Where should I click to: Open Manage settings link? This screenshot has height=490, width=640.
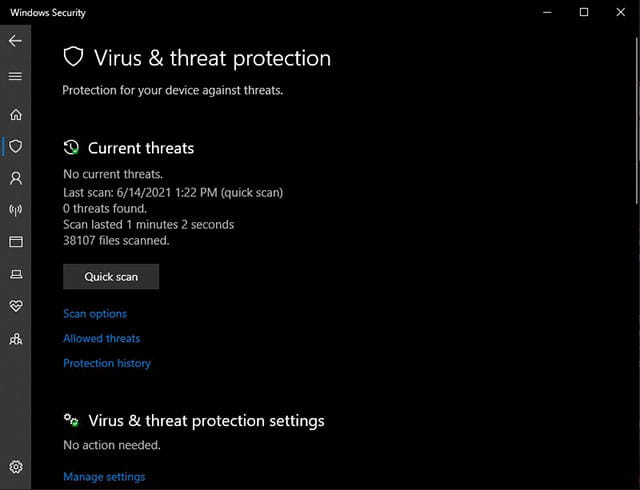104,477
